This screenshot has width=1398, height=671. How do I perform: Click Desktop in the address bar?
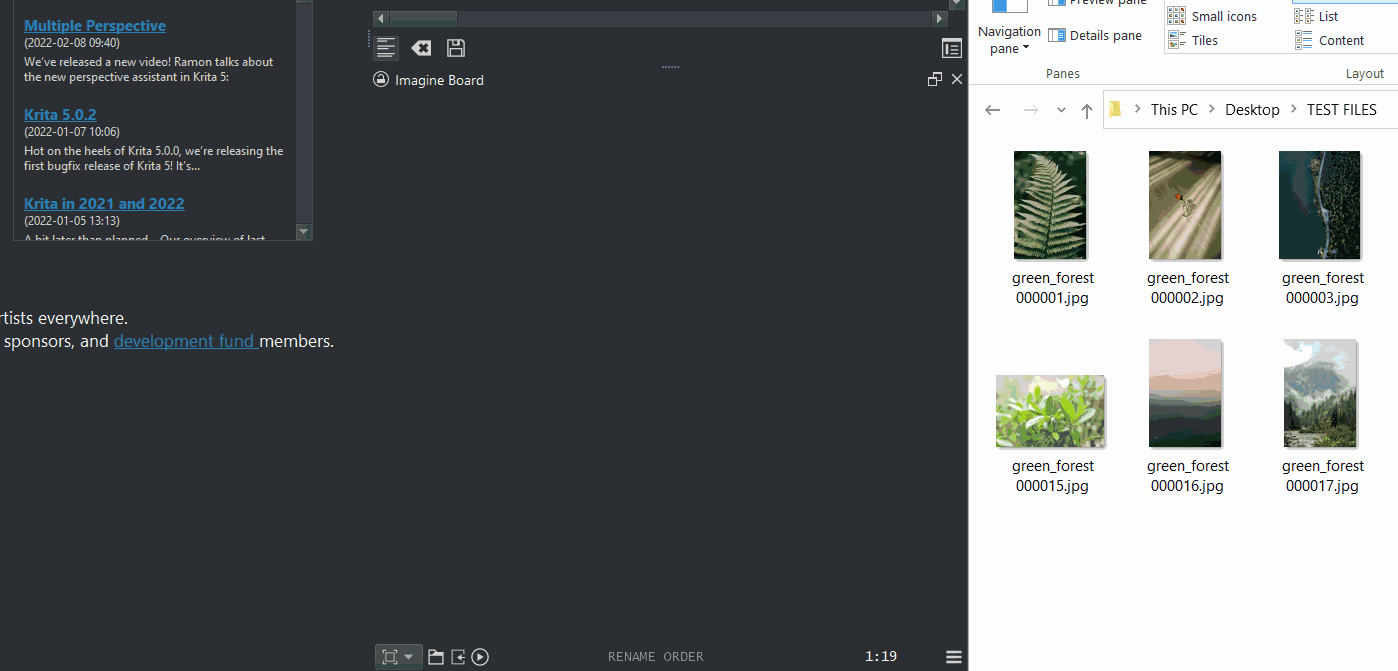click(x=1252, y=110)
